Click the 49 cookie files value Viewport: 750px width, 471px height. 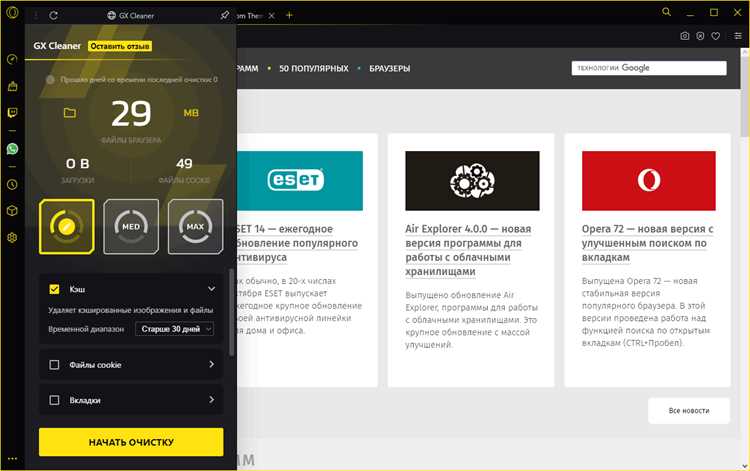184,164
